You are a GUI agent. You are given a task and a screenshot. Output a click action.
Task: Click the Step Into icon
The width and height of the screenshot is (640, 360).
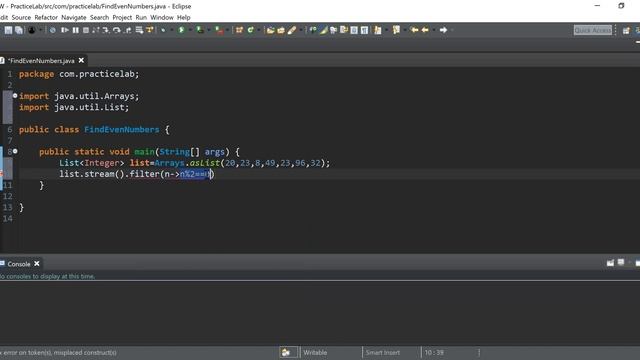pyautogui.click(x=106, y=30)
